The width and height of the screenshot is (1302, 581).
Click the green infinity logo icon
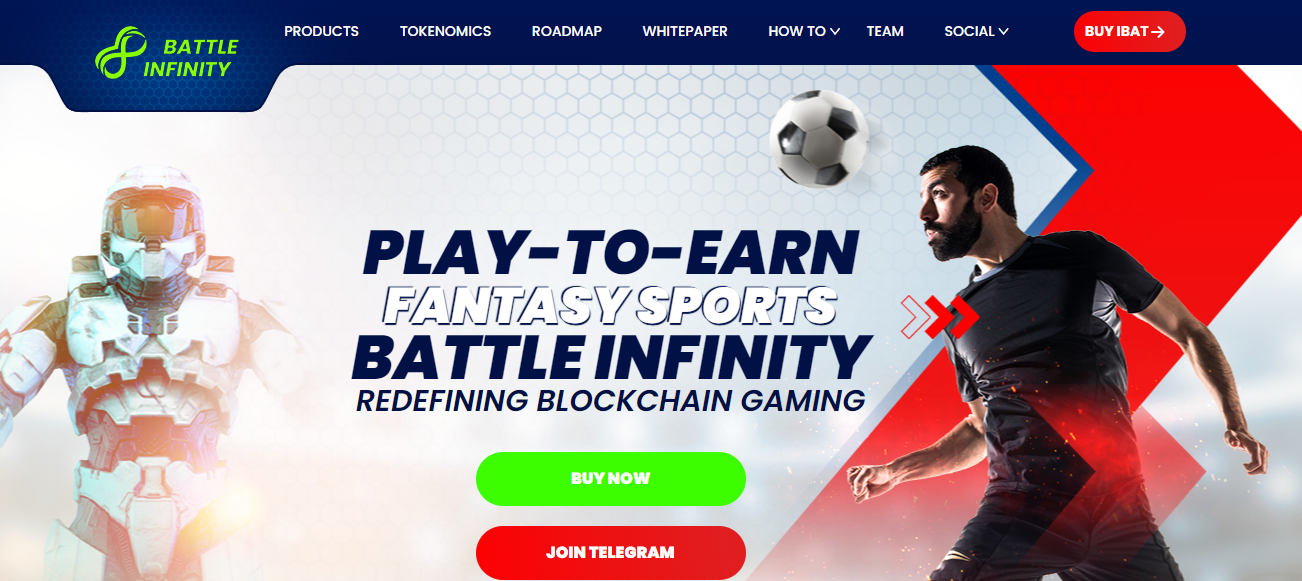coord(115,52)
